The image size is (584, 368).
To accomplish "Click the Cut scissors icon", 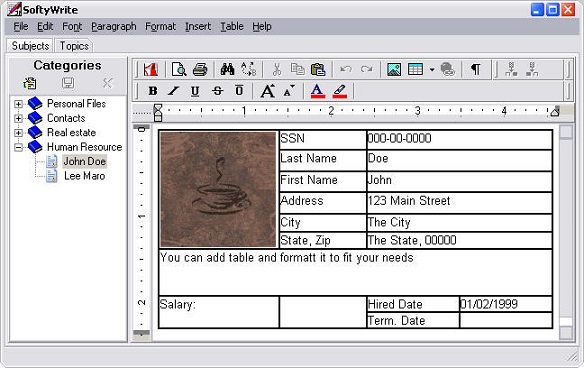I will [276, 69].
